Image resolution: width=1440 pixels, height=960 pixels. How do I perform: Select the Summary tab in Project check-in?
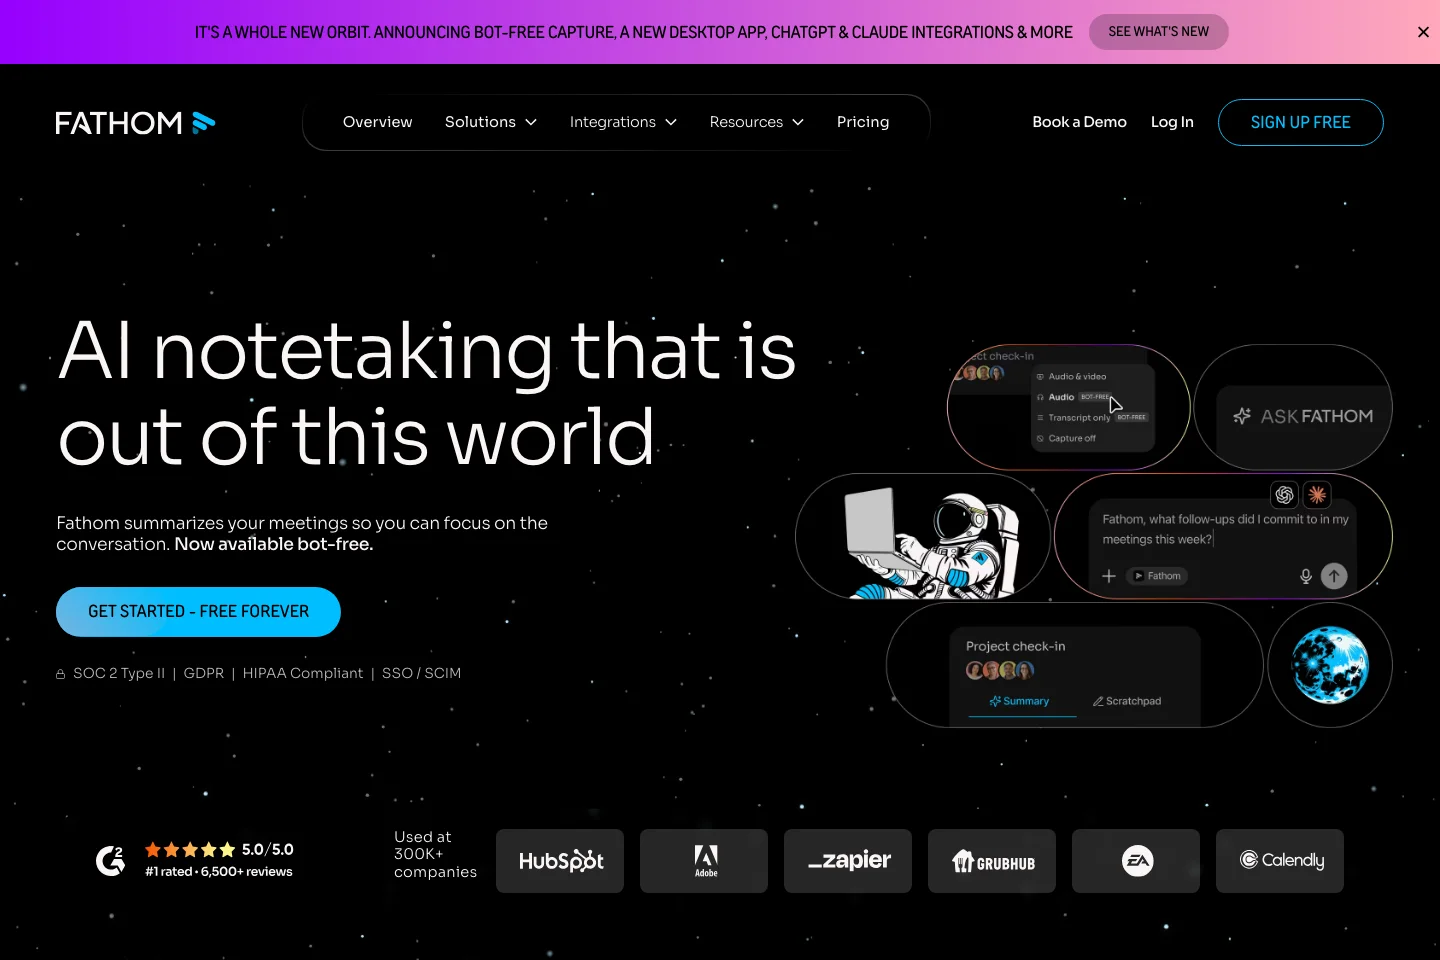pos(1020,701)
